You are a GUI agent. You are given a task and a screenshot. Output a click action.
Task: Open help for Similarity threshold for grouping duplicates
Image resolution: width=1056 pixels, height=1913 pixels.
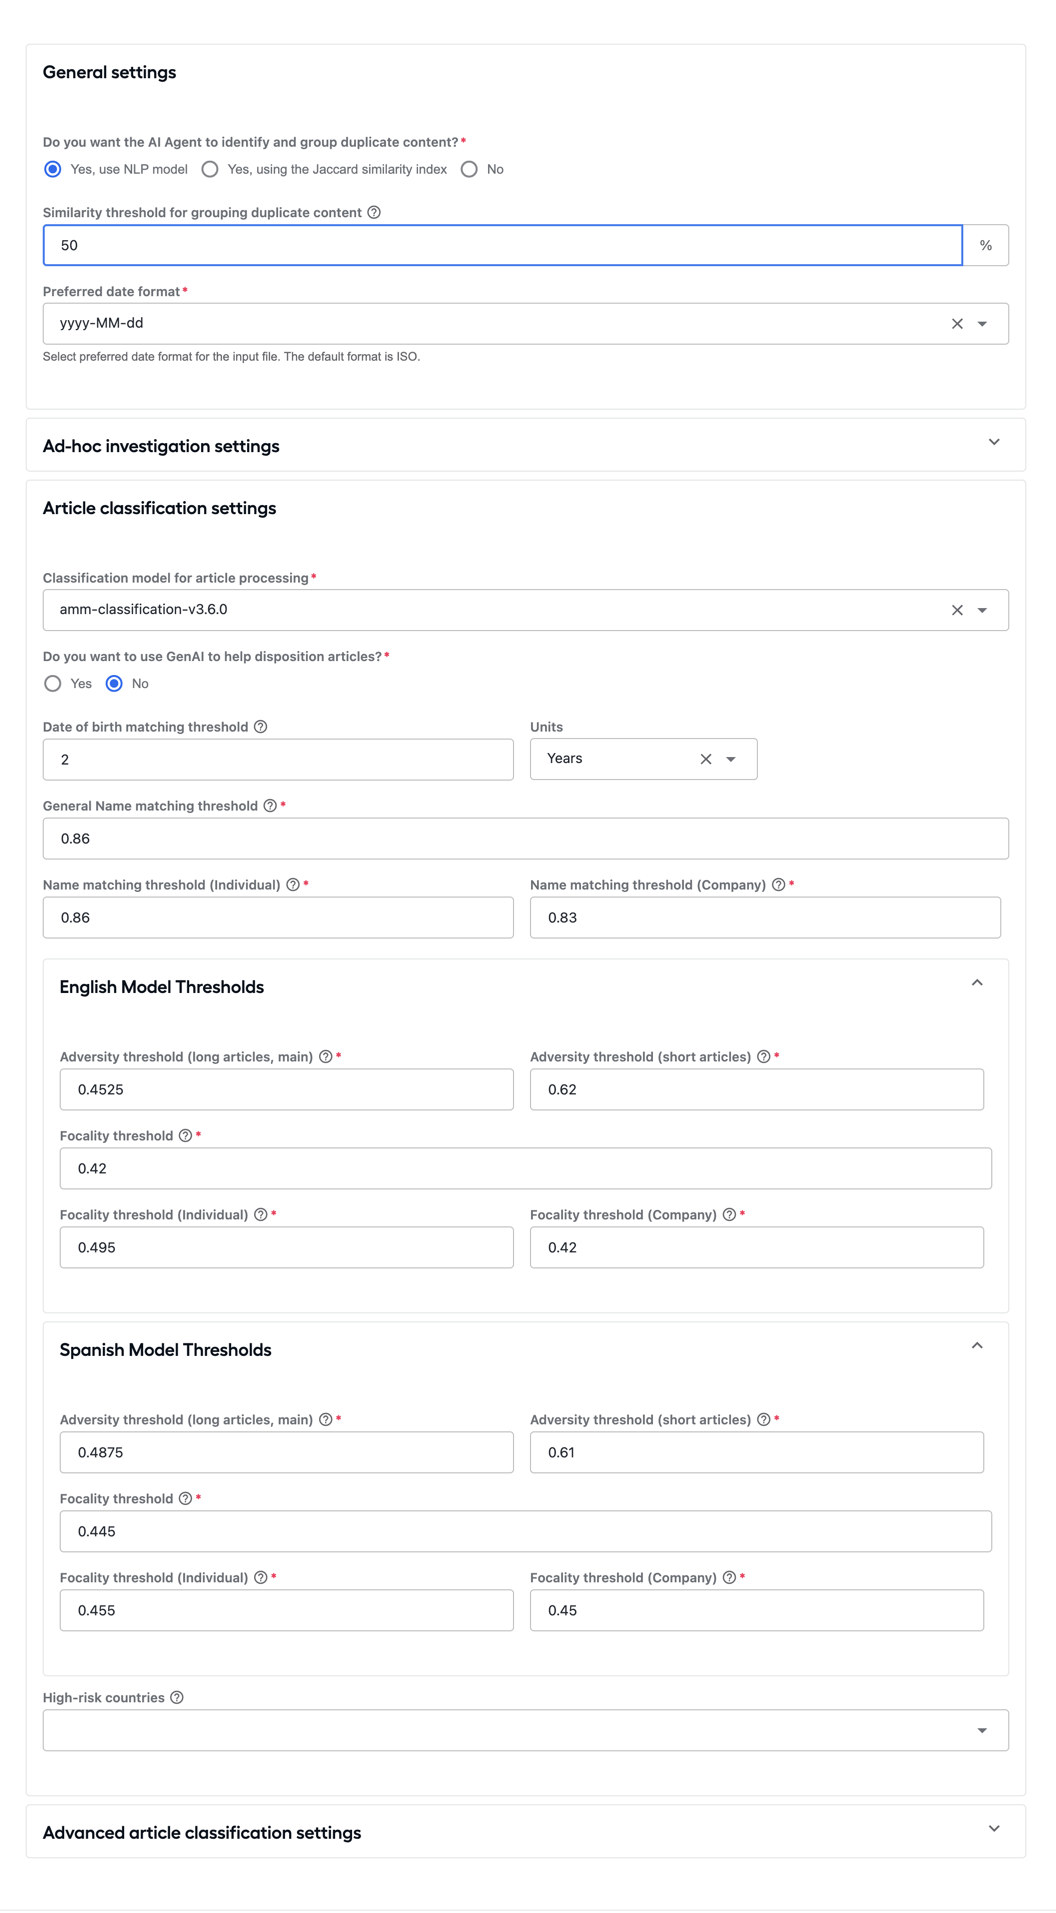pos(374,212)
